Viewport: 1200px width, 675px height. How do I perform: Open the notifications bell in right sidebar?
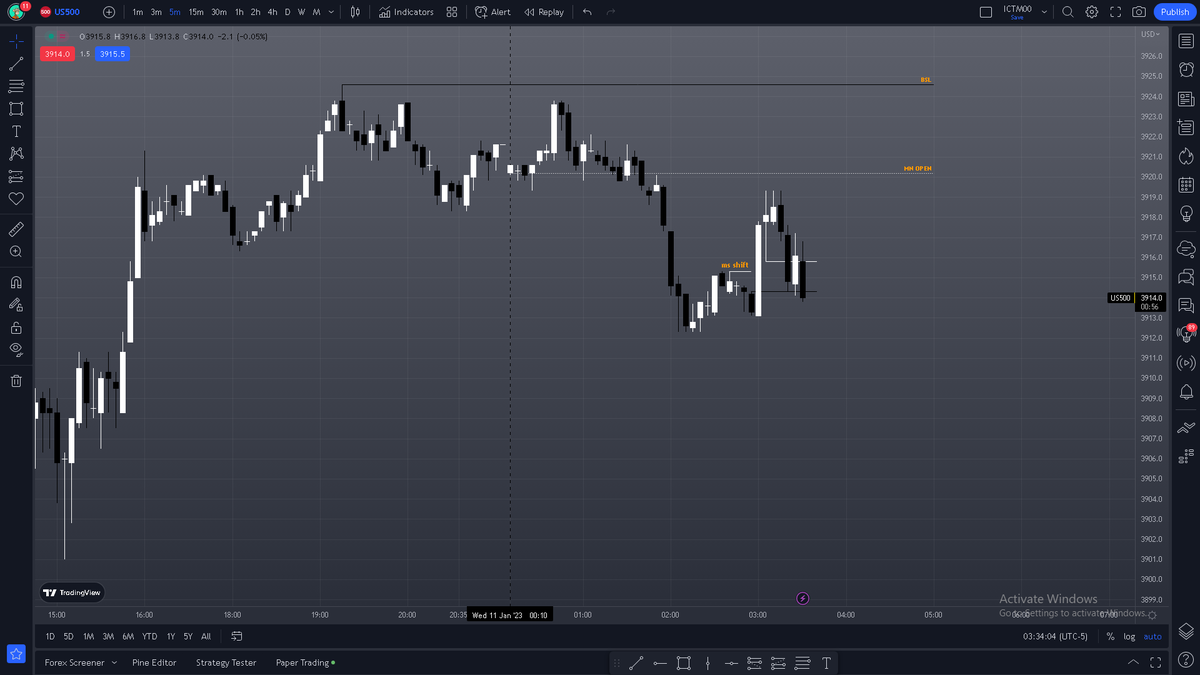(1186, 392)
